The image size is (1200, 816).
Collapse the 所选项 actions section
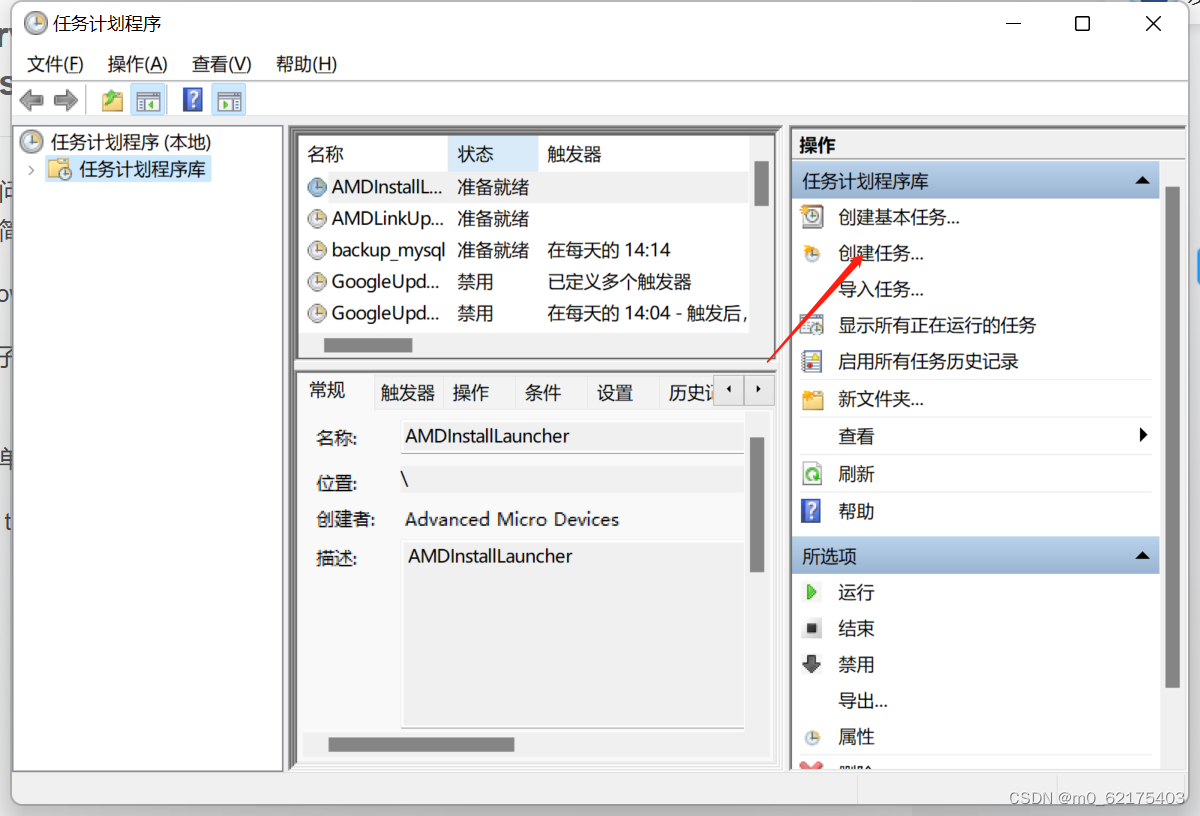(1141, 556)
